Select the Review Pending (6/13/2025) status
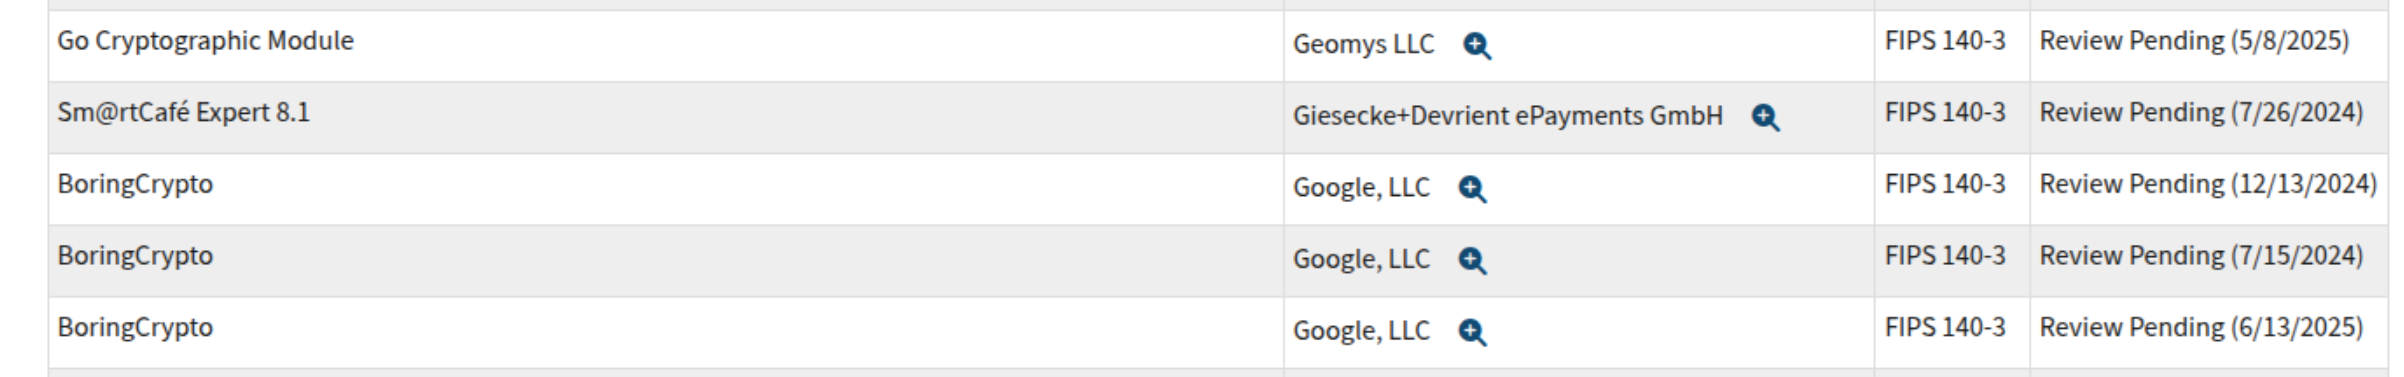 click(x=2201, y=328)
